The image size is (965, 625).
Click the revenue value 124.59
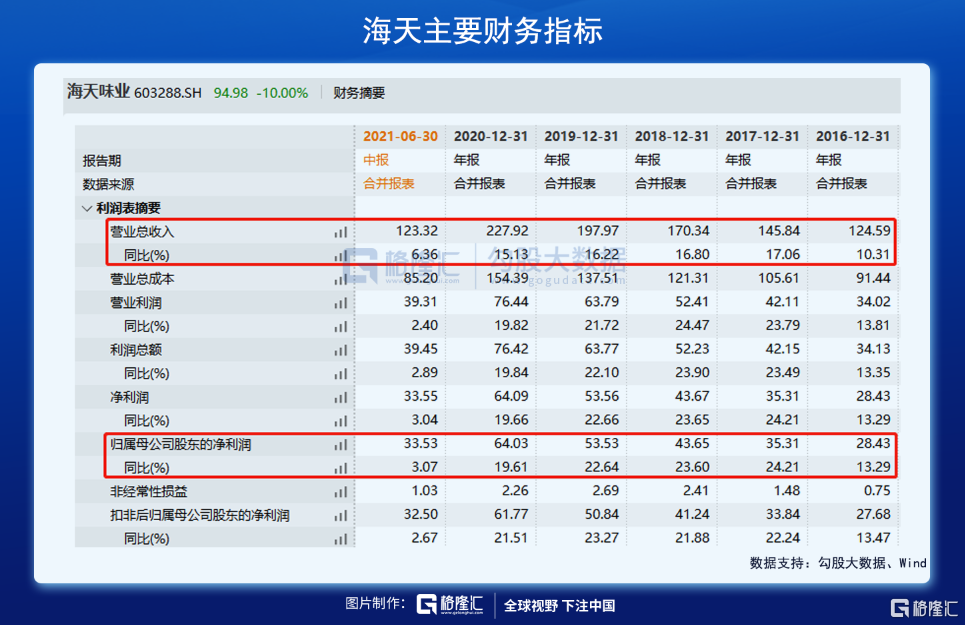coord(870,231)
